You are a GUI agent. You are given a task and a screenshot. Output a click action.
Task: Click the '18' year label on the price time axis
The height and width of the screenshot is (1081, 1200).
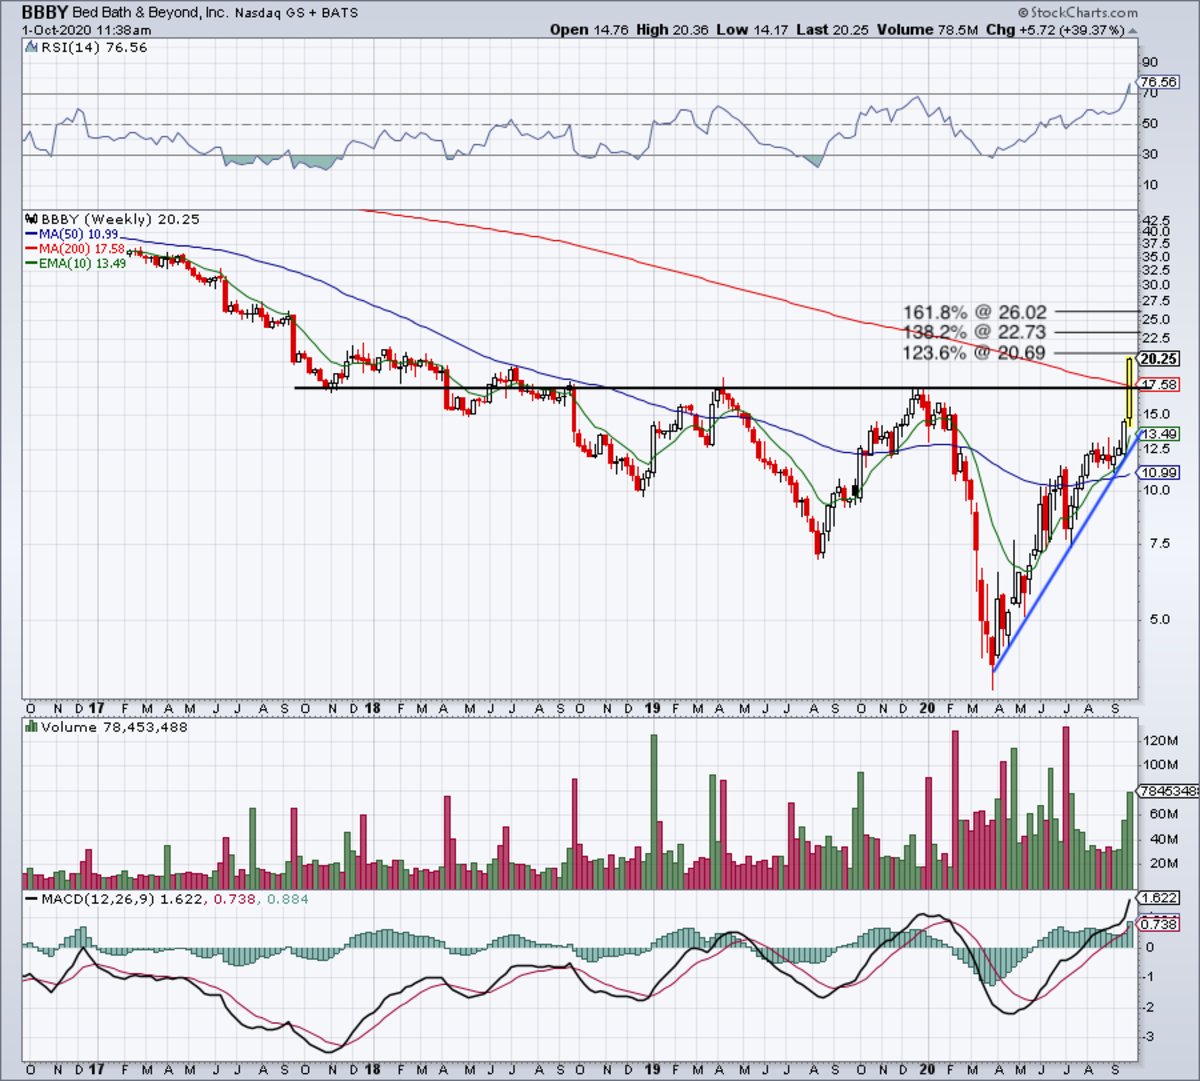(x=373, y=708)
